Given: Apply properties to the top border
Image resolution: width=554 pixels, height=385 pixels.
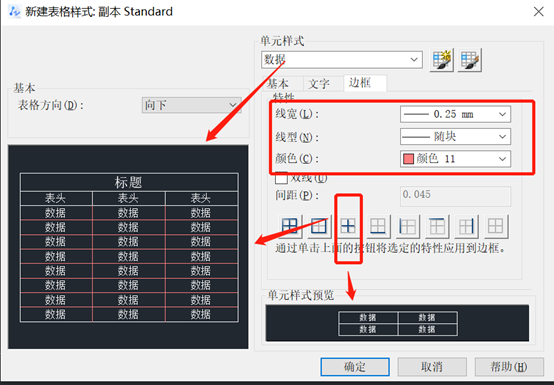Looking at the screenshot, I should 437,226.
